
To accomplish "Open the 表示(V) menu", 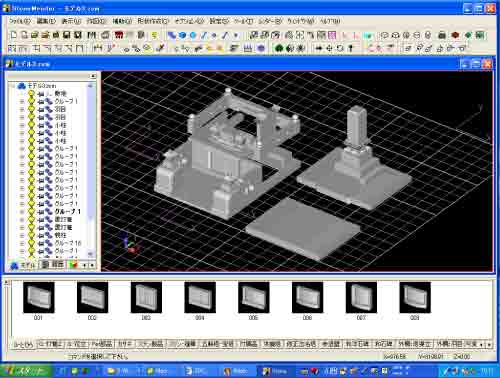I will pyautogui.click(x=71, y=21).
